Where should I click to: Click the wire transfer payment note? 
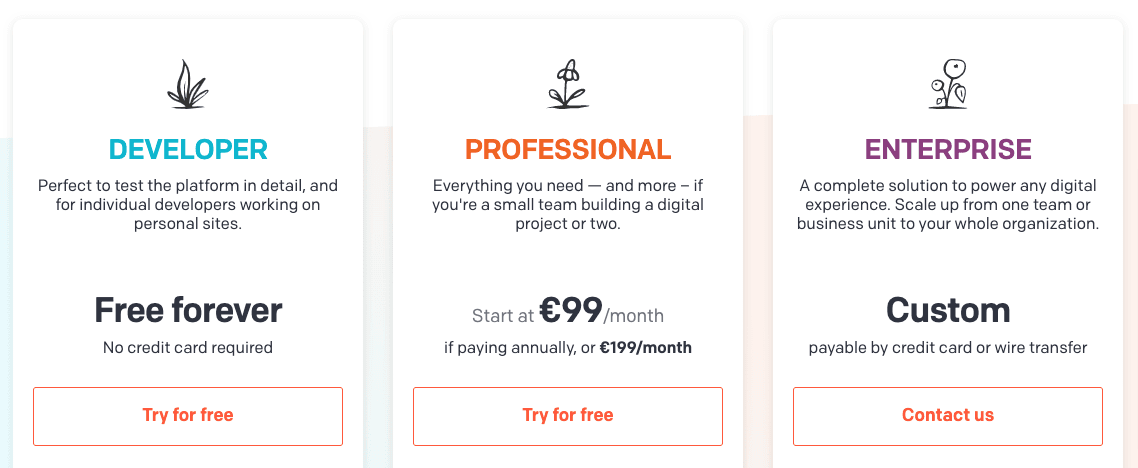948,348
